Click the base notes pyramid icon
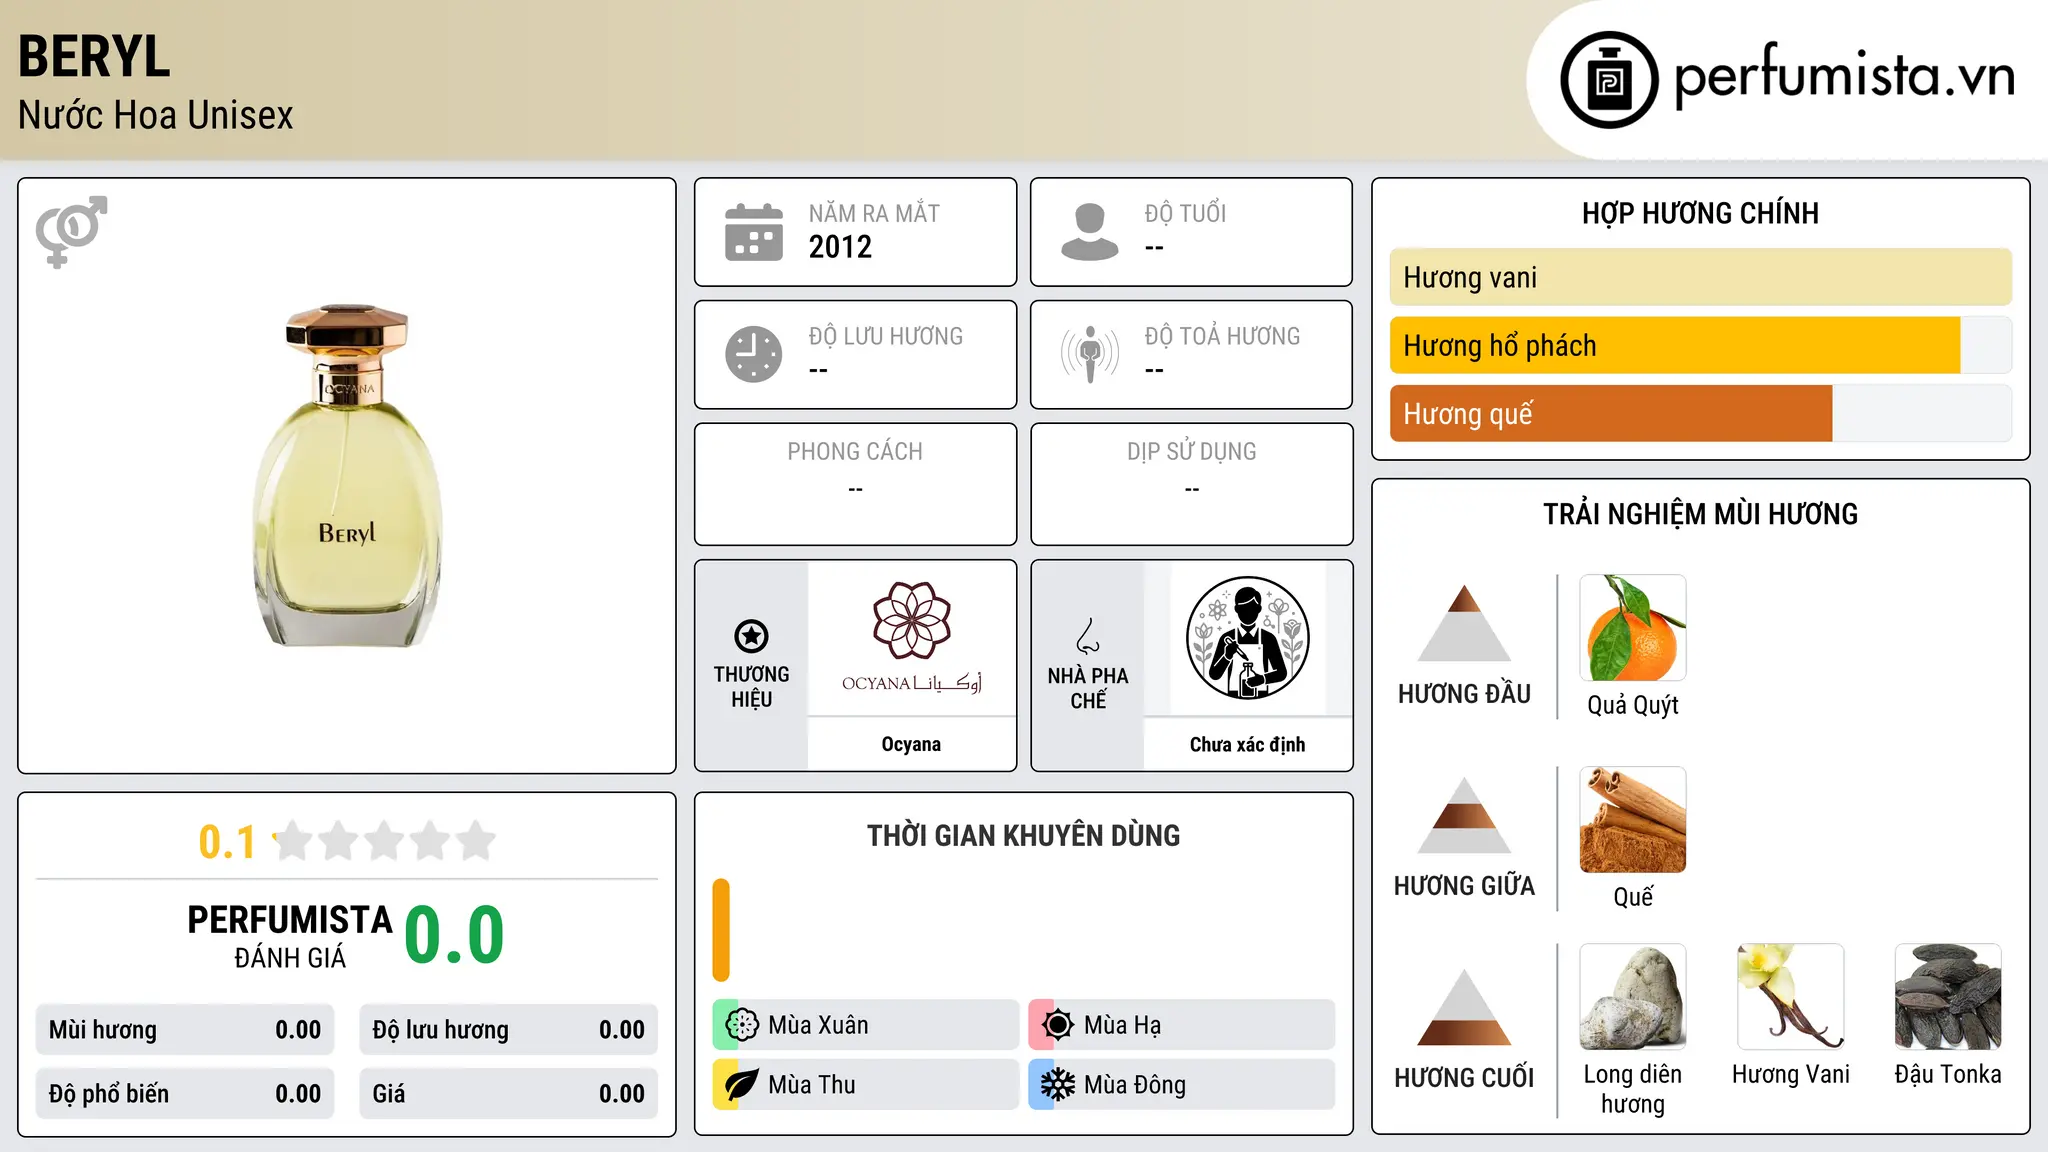This screenshot has height=1152, width=2048. tap(1464, 1007)
